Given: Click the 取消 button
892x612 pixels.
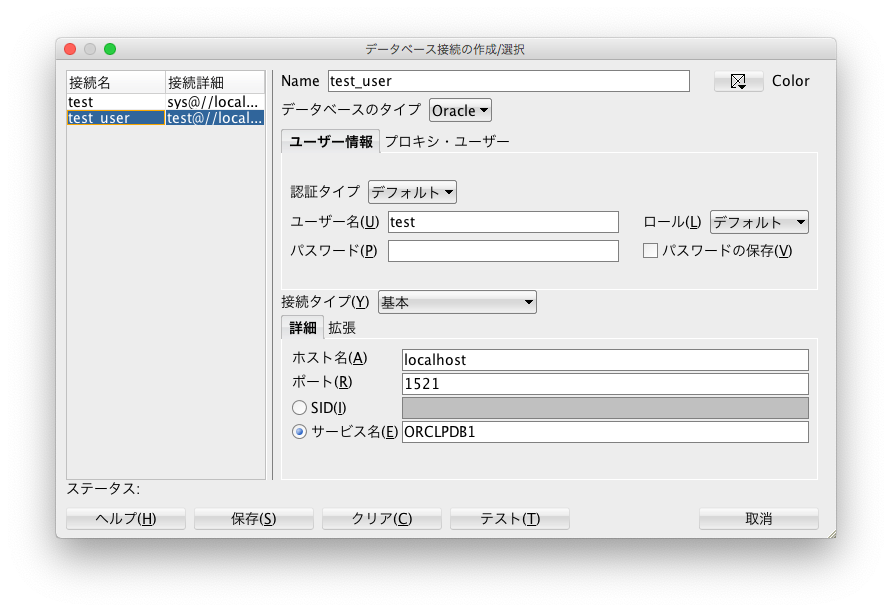Looking at the screenshot, I should pyautogui.click(x=759, y=519).
